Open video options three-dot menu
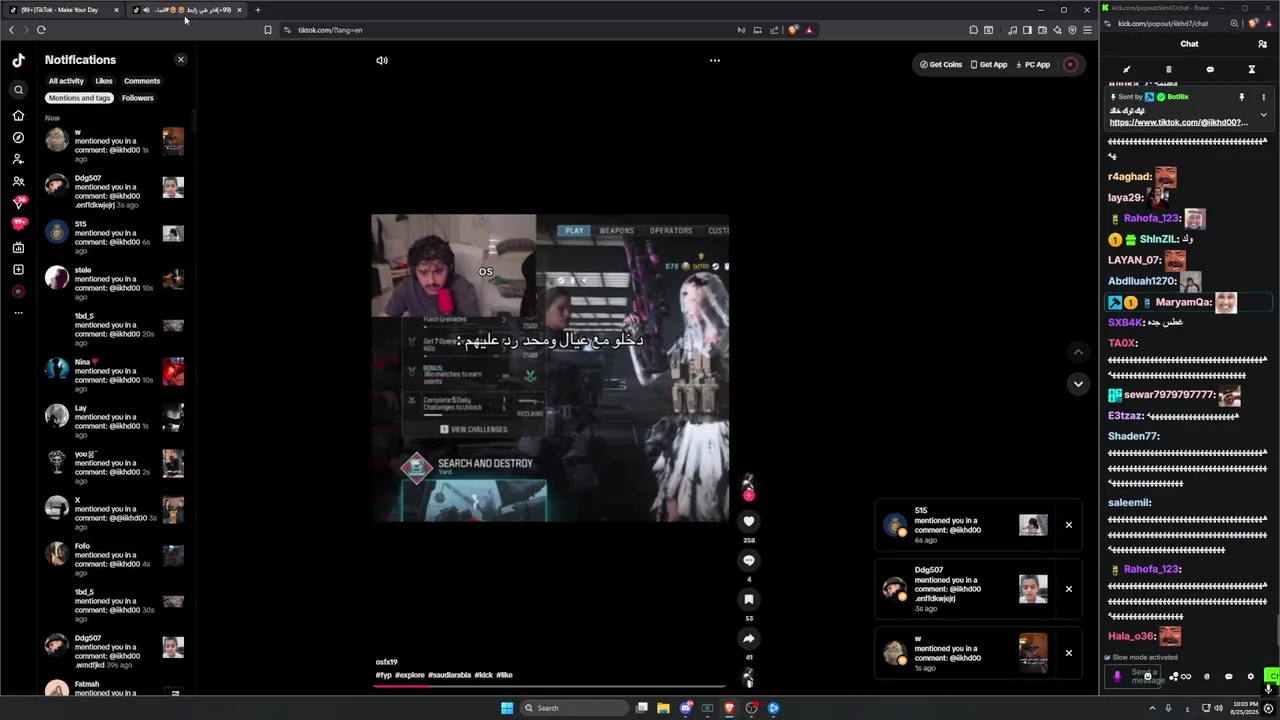 (715, 60)
